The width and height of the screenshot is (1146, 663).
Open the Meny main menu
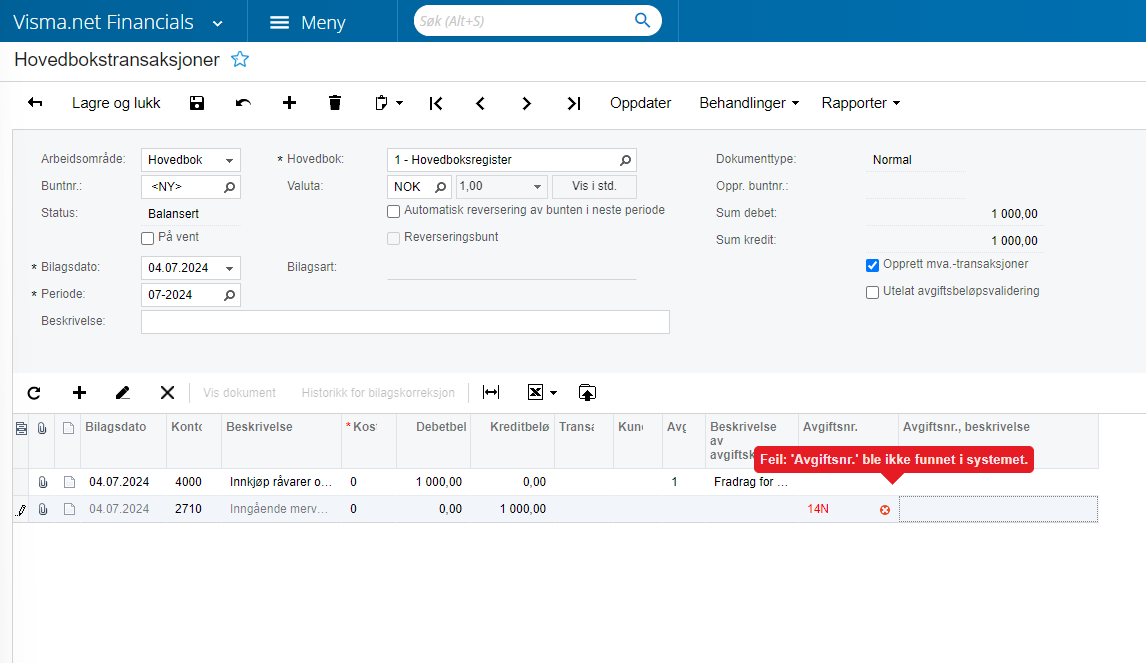coord(308,23)
